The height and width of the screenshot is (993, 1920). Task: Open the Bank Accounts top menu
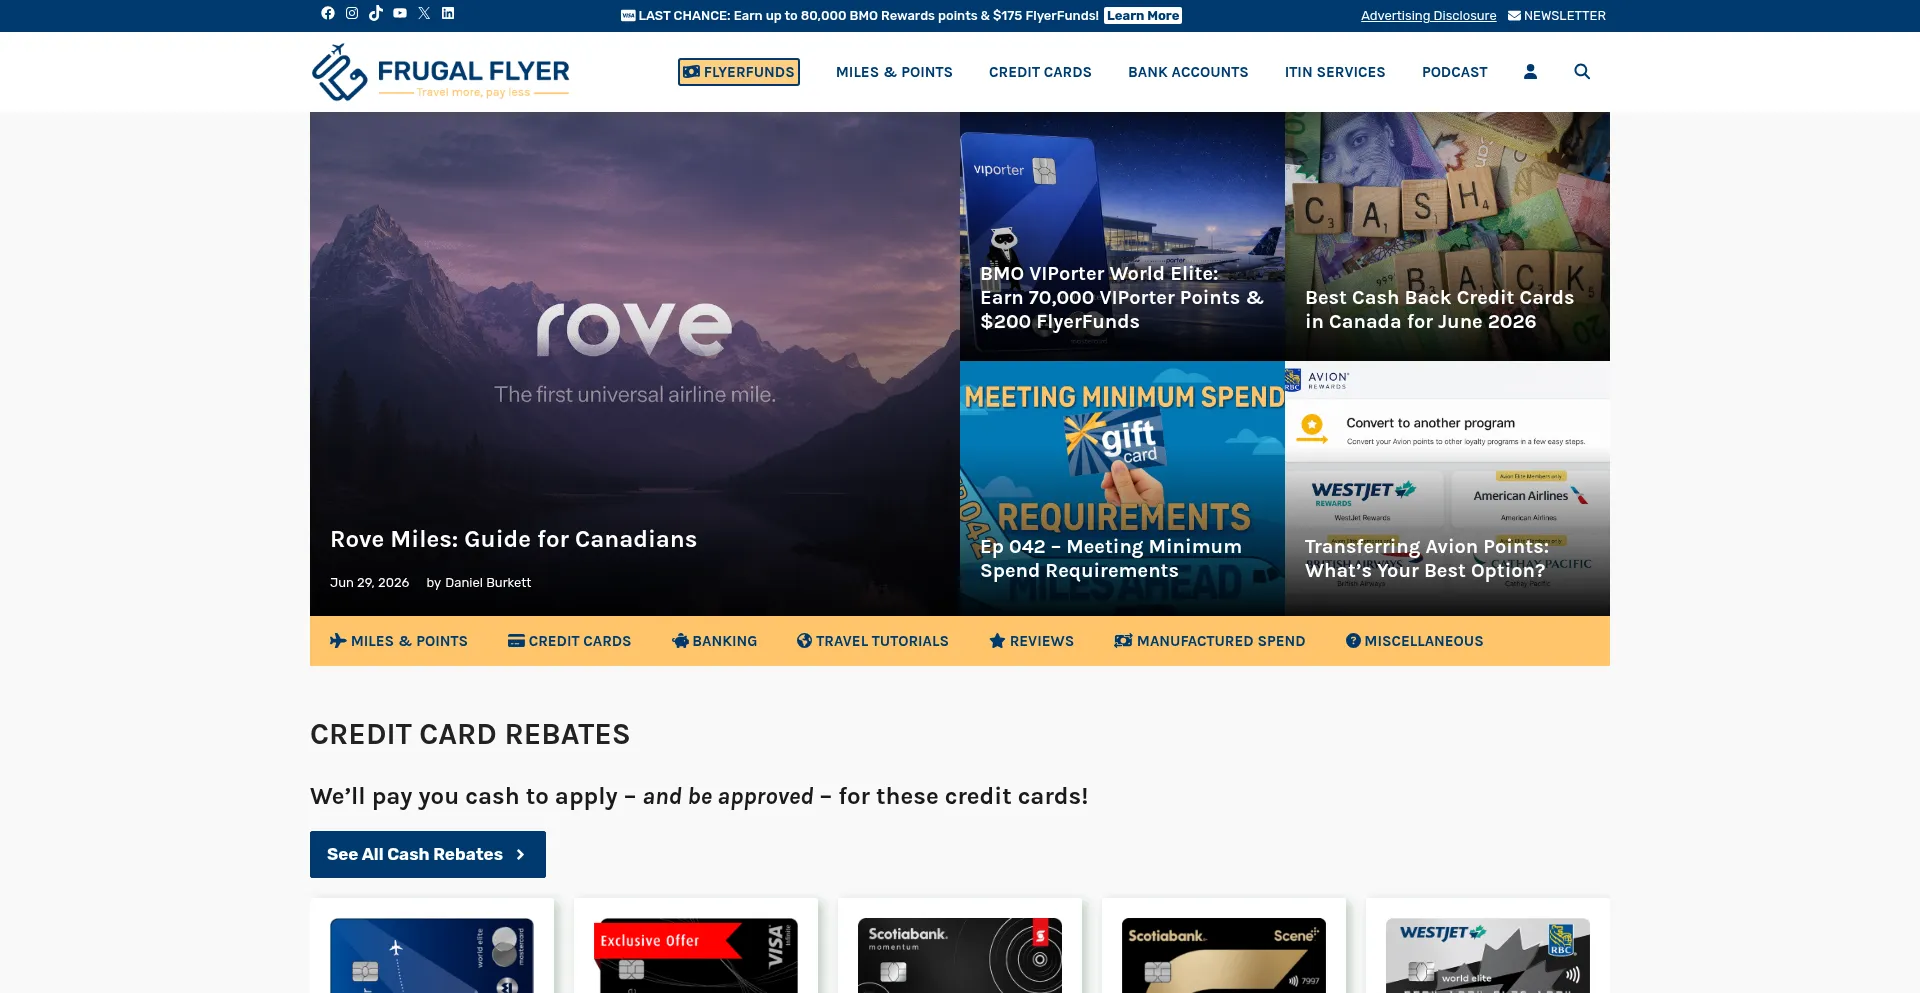(1188, 72)
